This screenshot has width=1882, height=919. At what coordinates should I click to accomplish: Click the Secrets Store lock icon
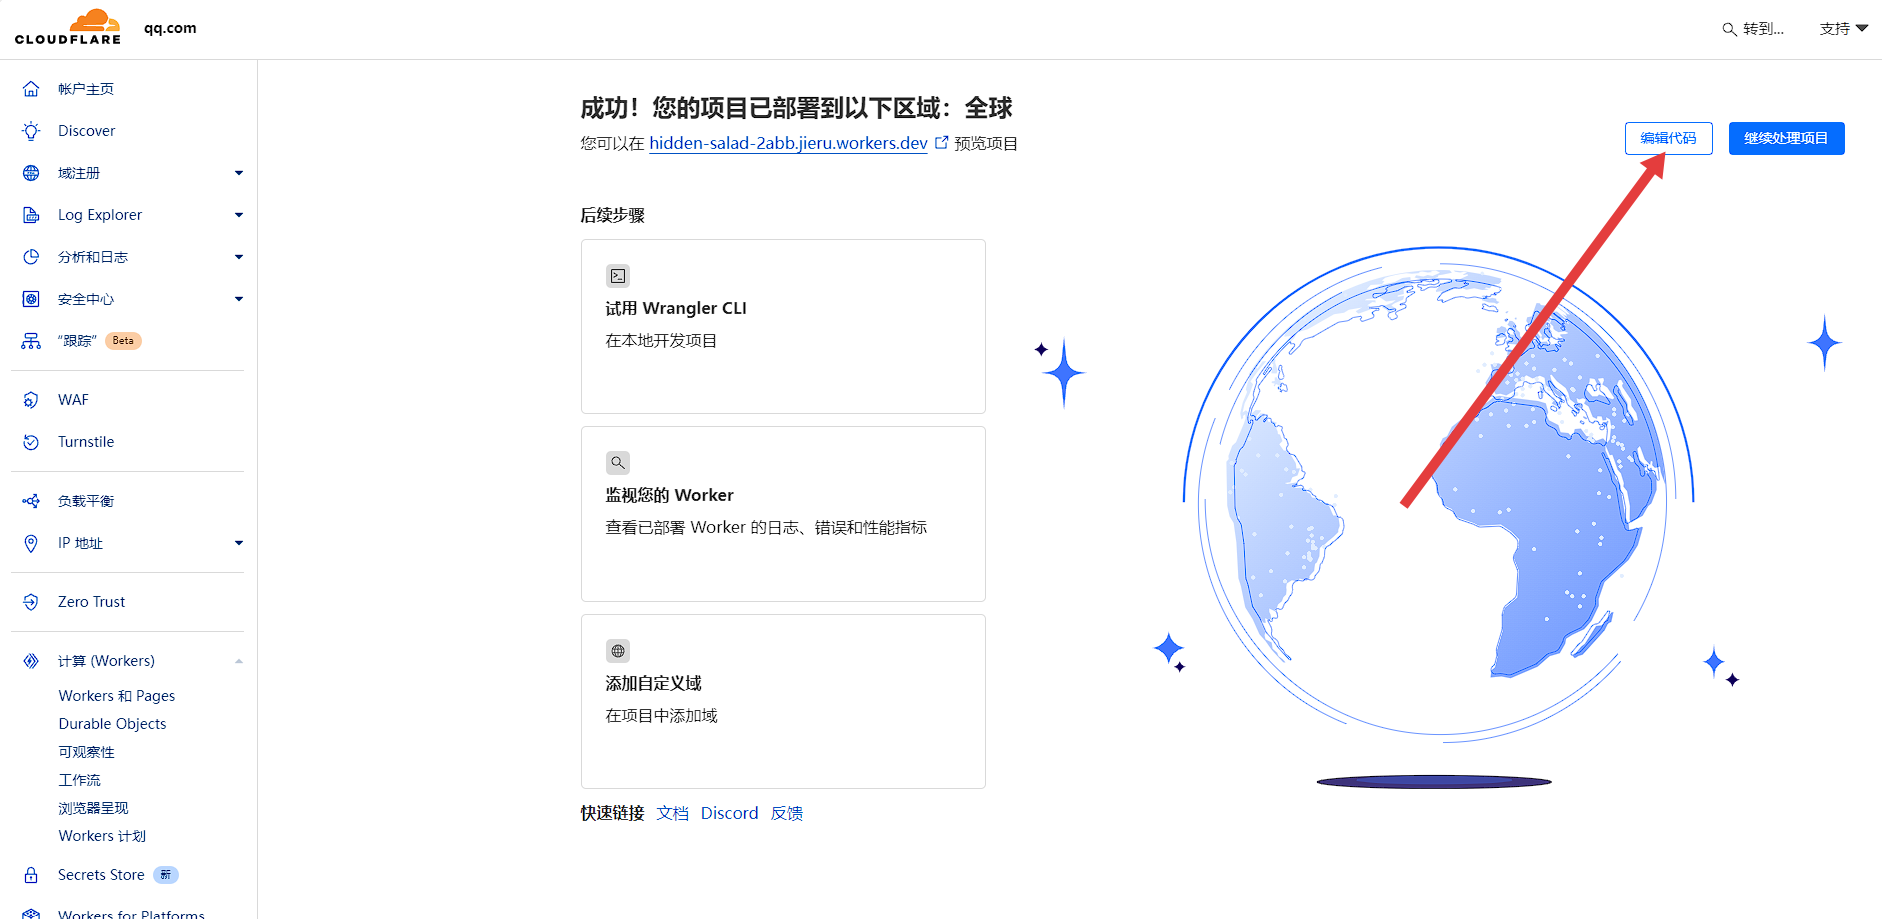(x=30, y=874)
